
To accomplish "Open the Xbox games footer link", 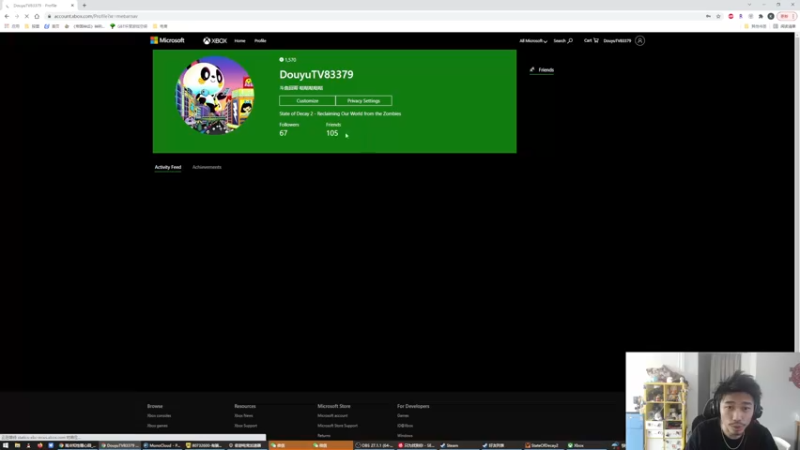I will [x=157, y=426].
